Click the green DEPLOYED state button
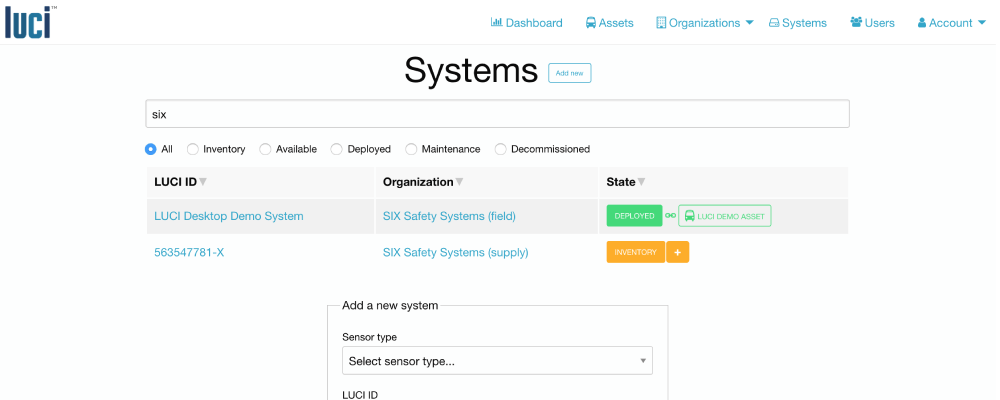This screenshot has height=400, width=1000. tap(635, 216)
